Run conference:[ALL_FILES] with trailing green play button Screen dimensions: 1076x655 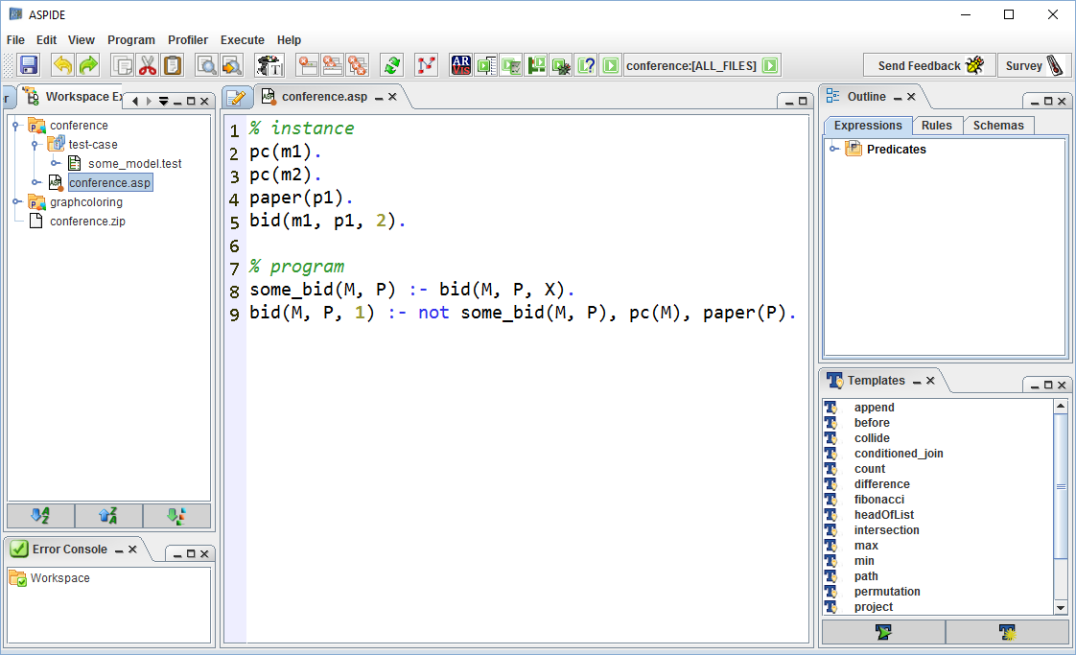tap(770, 65)
